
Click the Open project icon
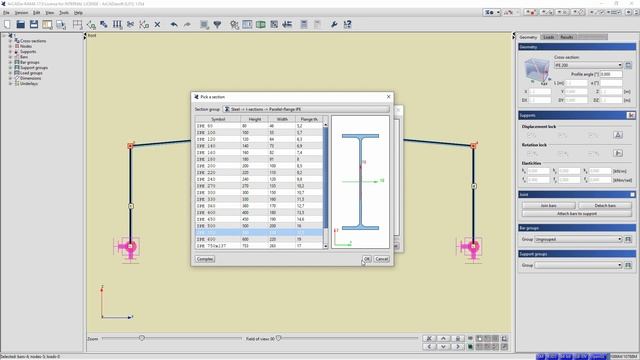[x=20, y=24]
